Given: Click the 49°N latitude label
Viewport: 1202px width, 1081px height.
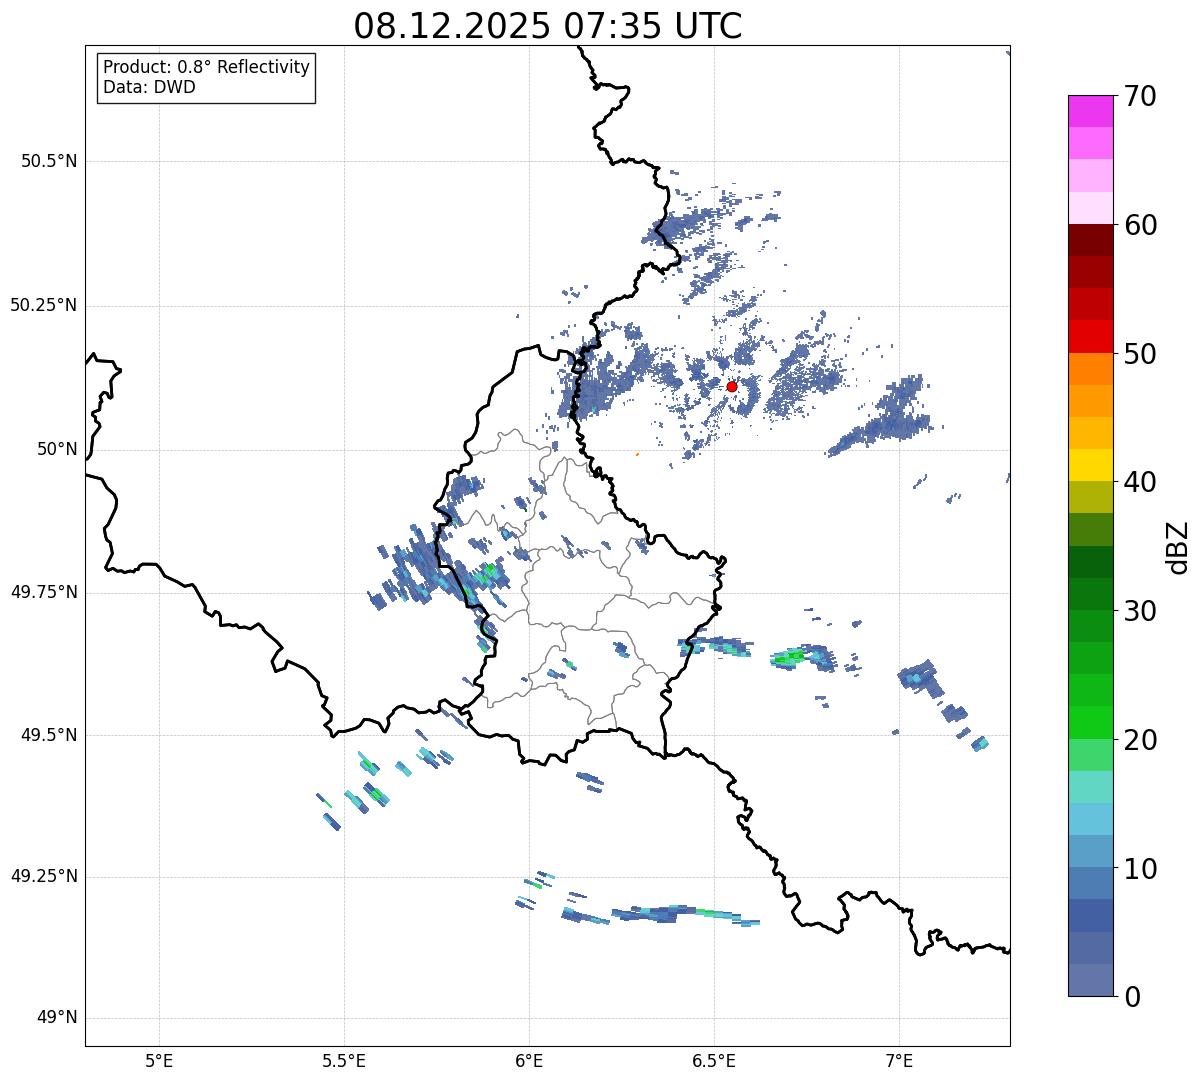Looking at the screenshot, I should 57,1018.
